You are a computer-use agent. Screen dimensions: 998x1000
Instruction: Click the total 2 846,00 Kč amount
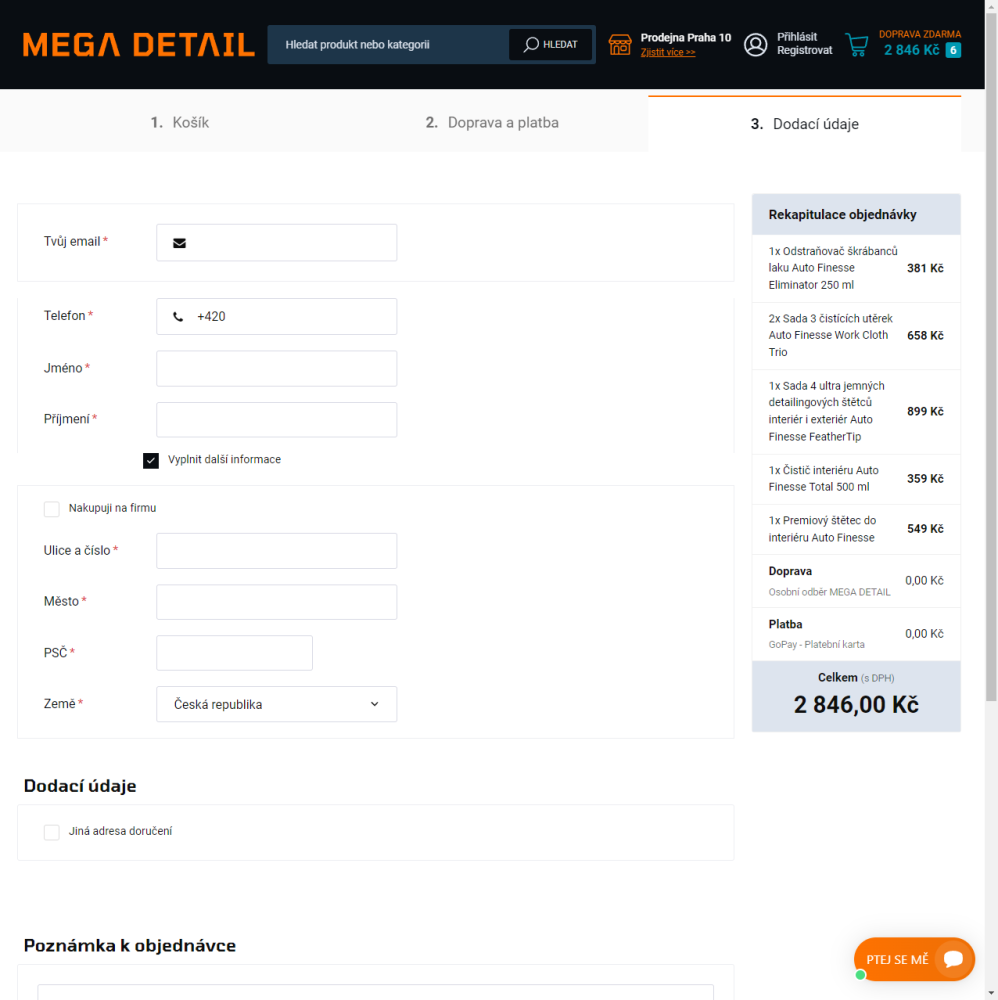[x=856, y=705]
